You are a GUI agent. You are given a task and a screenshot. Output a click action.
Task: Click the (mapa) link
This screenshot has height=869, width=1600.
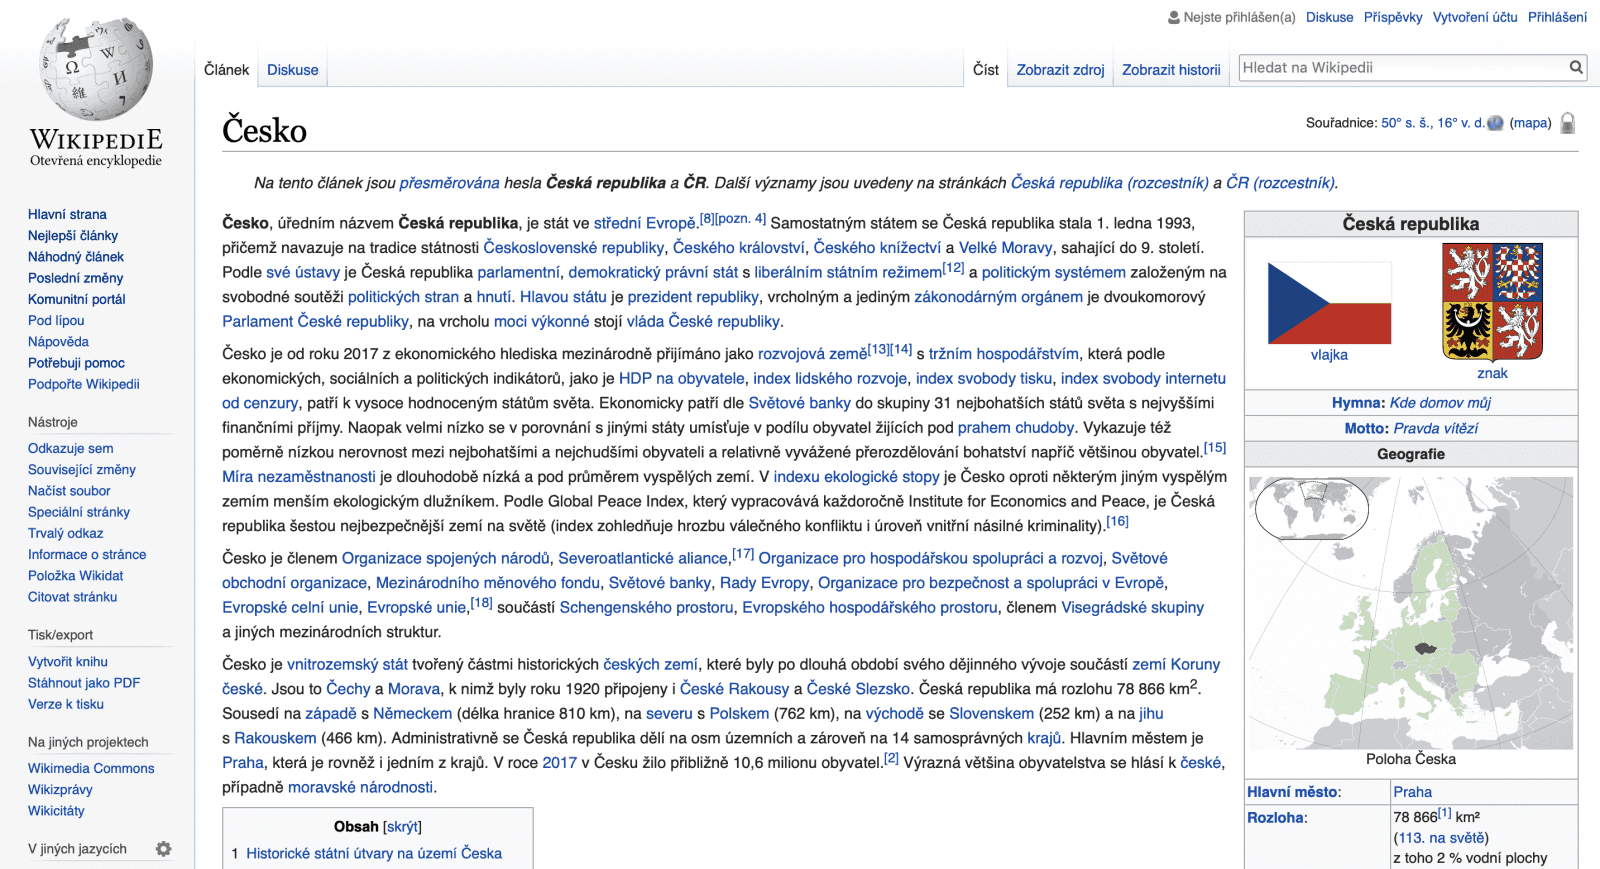(1530, 123)
